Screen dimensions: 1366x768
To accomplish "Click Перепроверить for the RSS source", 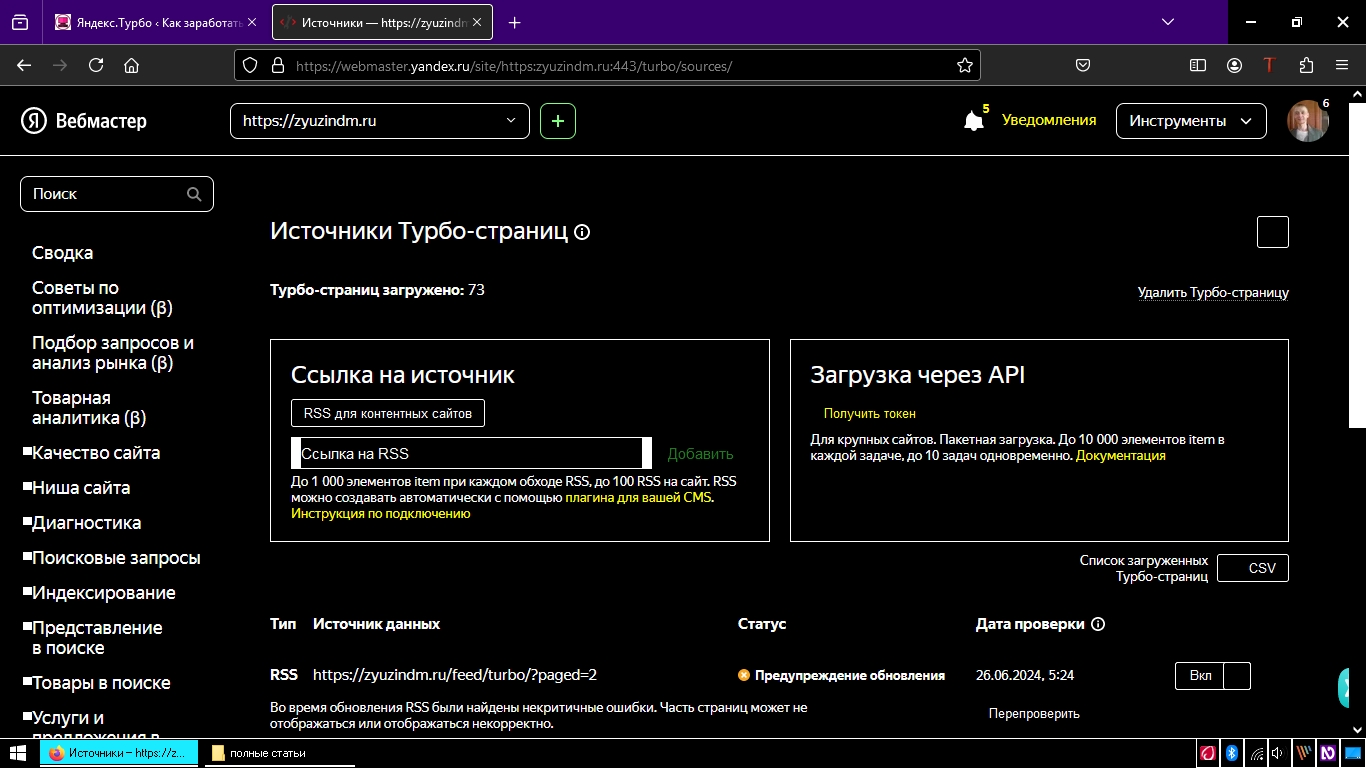I will (x=1034, y=714).
